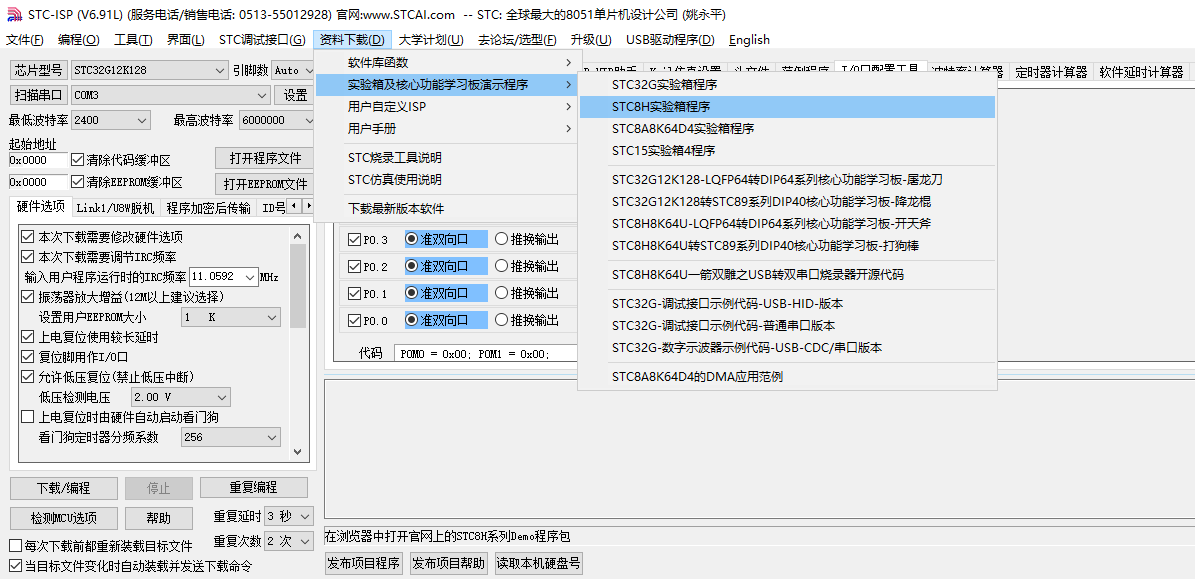Screen dimensions: 1195x579
Task: Select STC32G USB-HID debug example
Action: pos(787,303)
